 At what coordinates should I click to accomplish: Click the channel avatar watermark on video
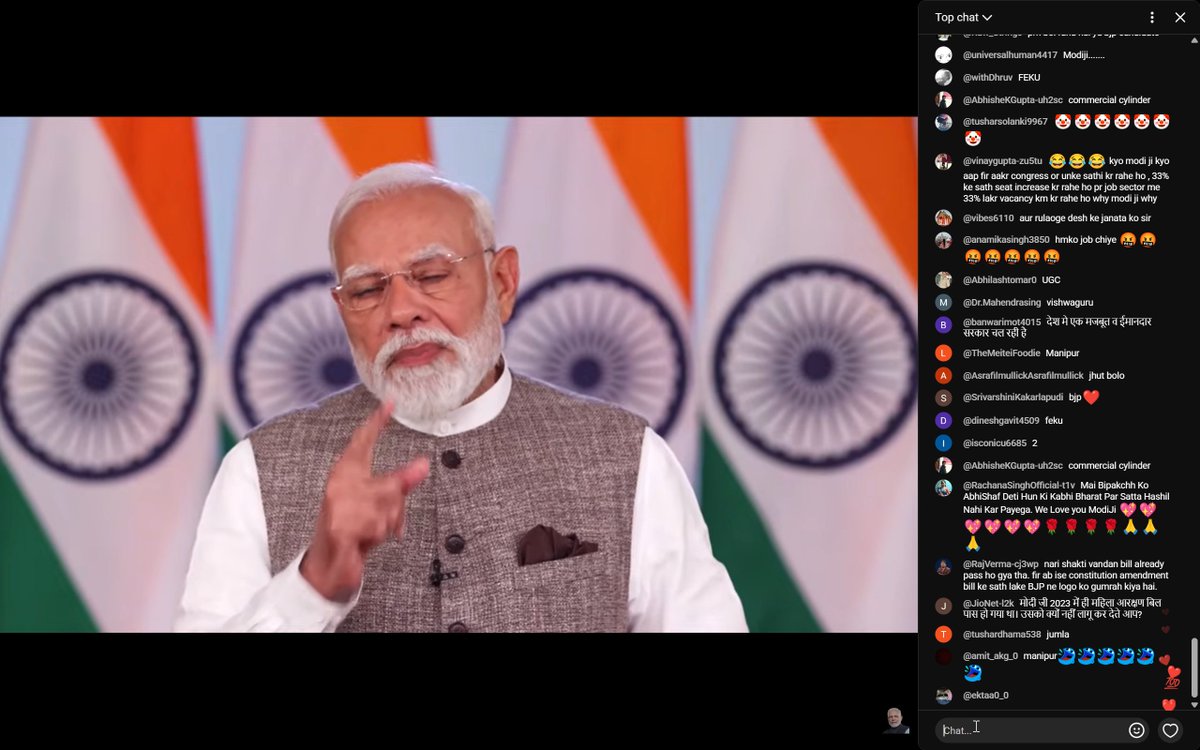click(896, 720)
